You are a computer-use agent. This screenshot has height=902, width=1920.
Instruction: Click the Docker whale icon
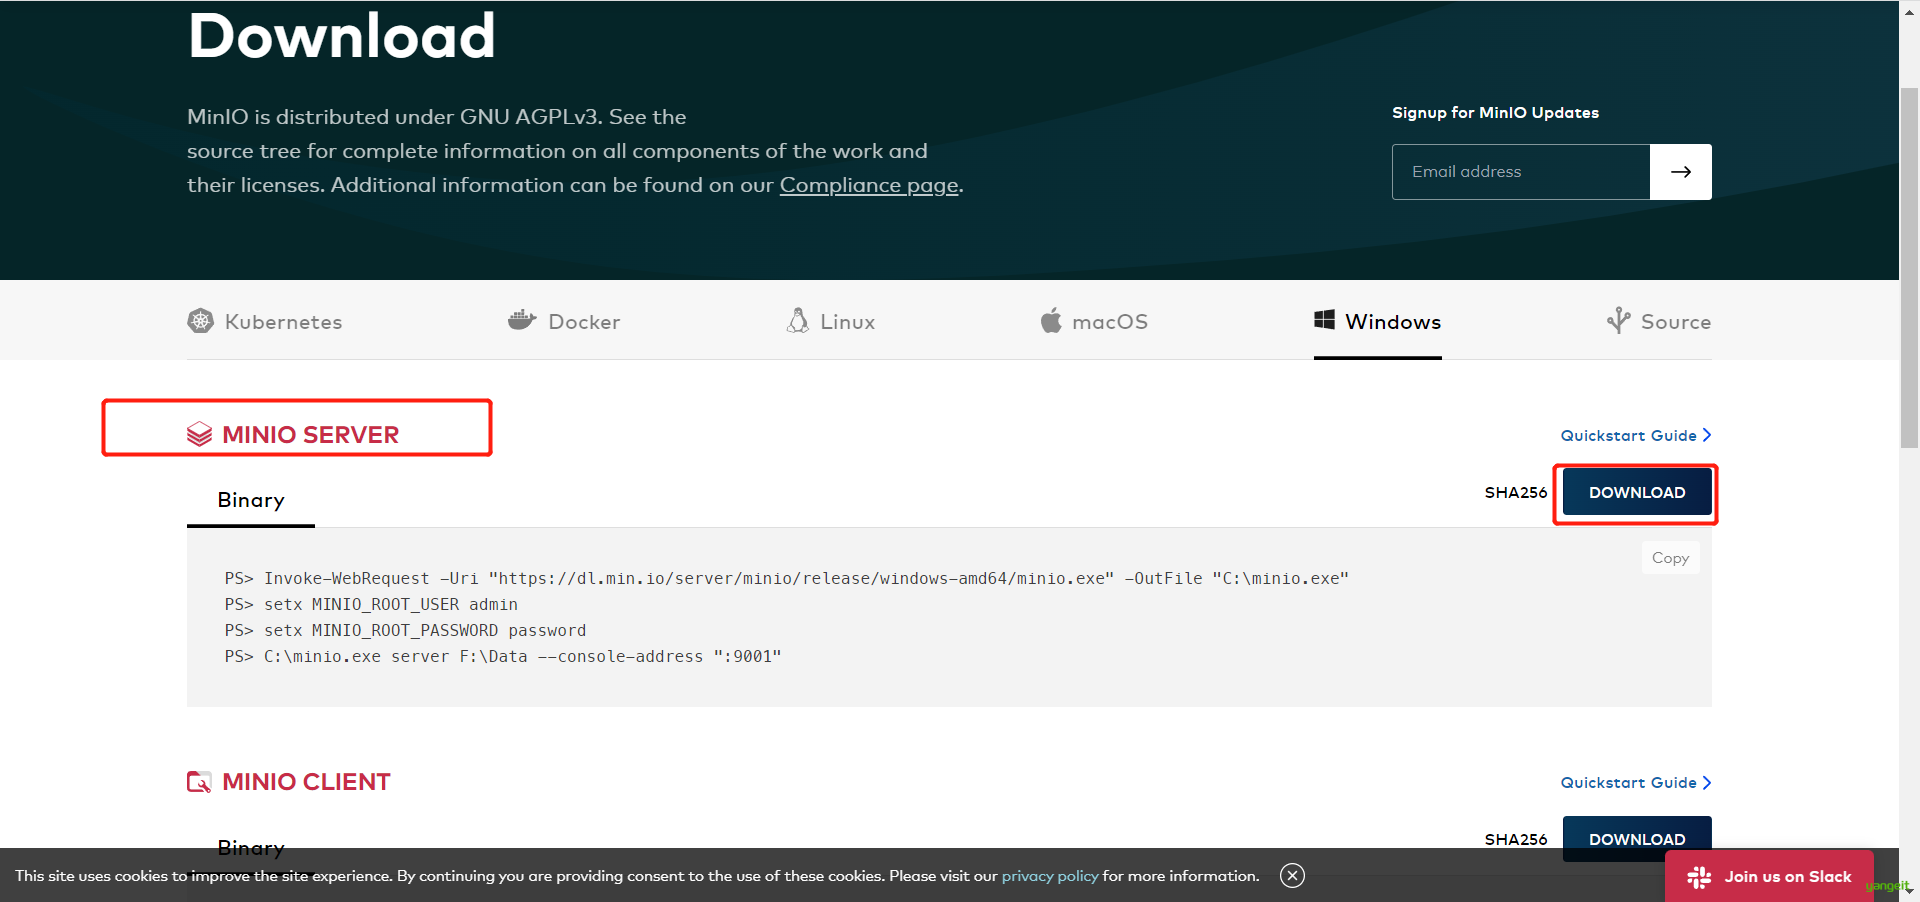pyautogui.click(x=522, y=321)
